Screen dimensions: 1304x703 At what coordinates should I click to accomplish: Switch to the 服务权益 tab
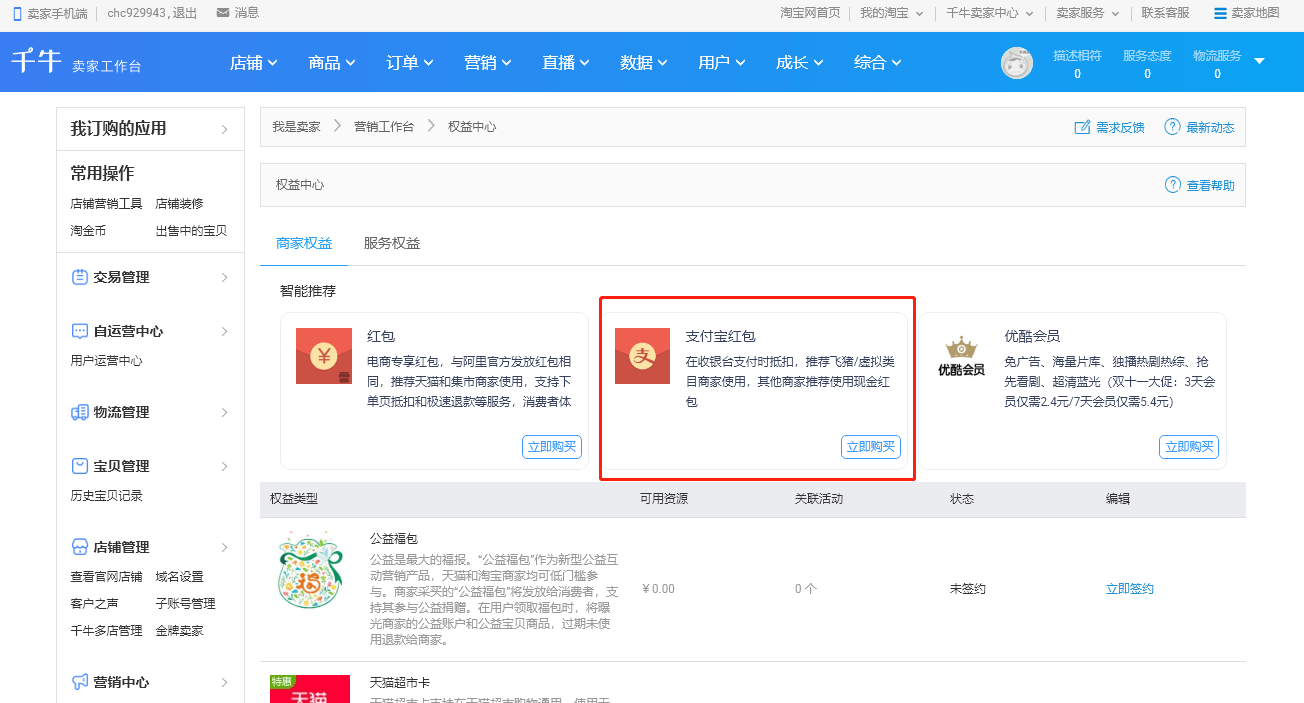pyautogui.click(x=392, y=243)
